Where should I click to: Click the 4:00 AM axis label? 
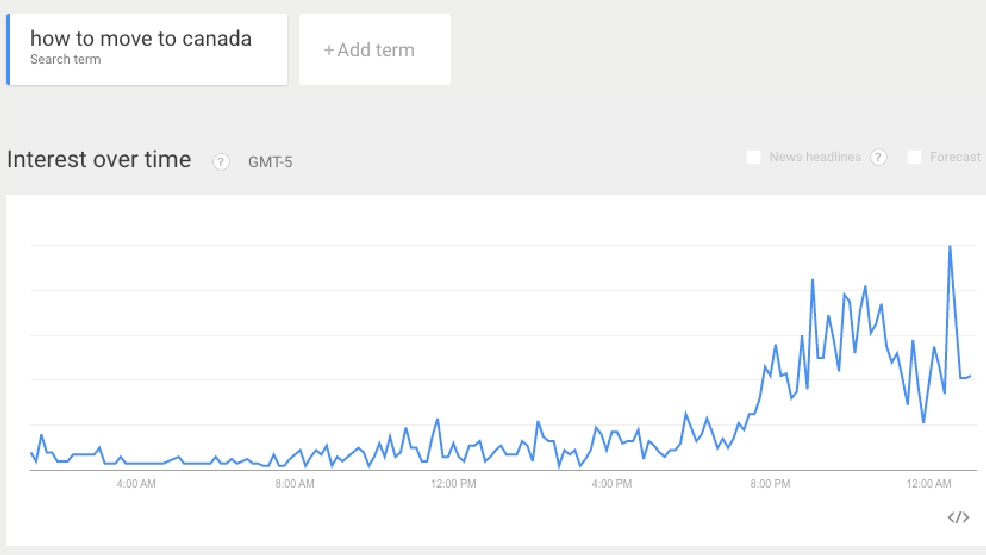coord(136,483)
